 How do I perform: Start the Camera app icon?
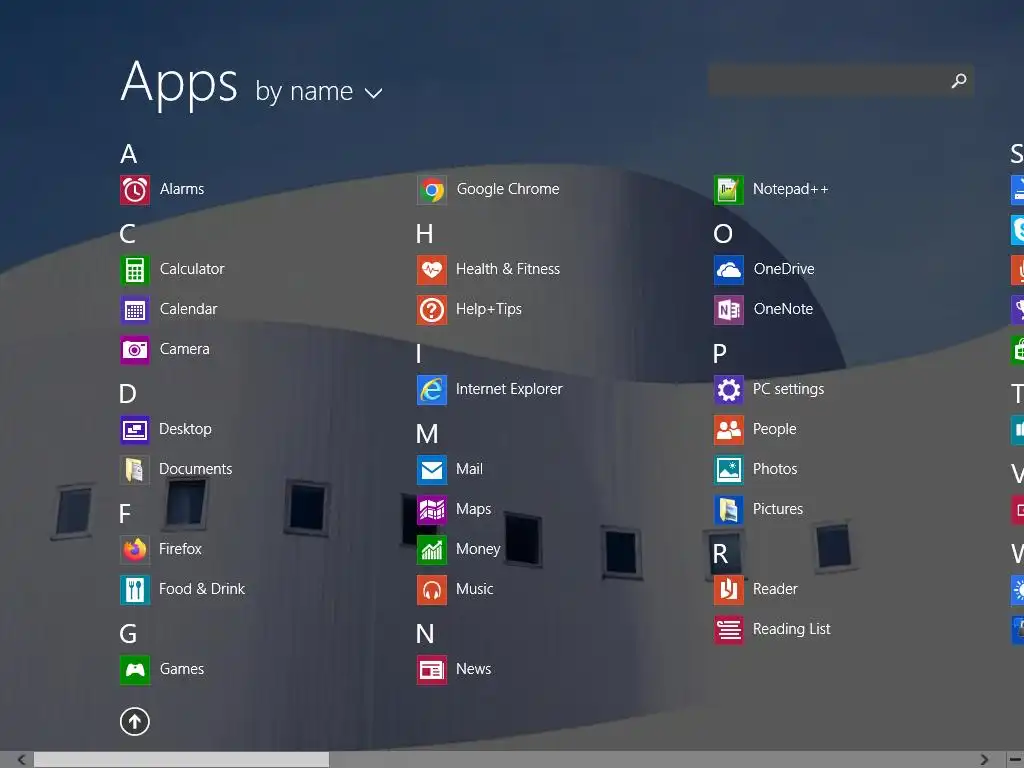tap(135, 349)
